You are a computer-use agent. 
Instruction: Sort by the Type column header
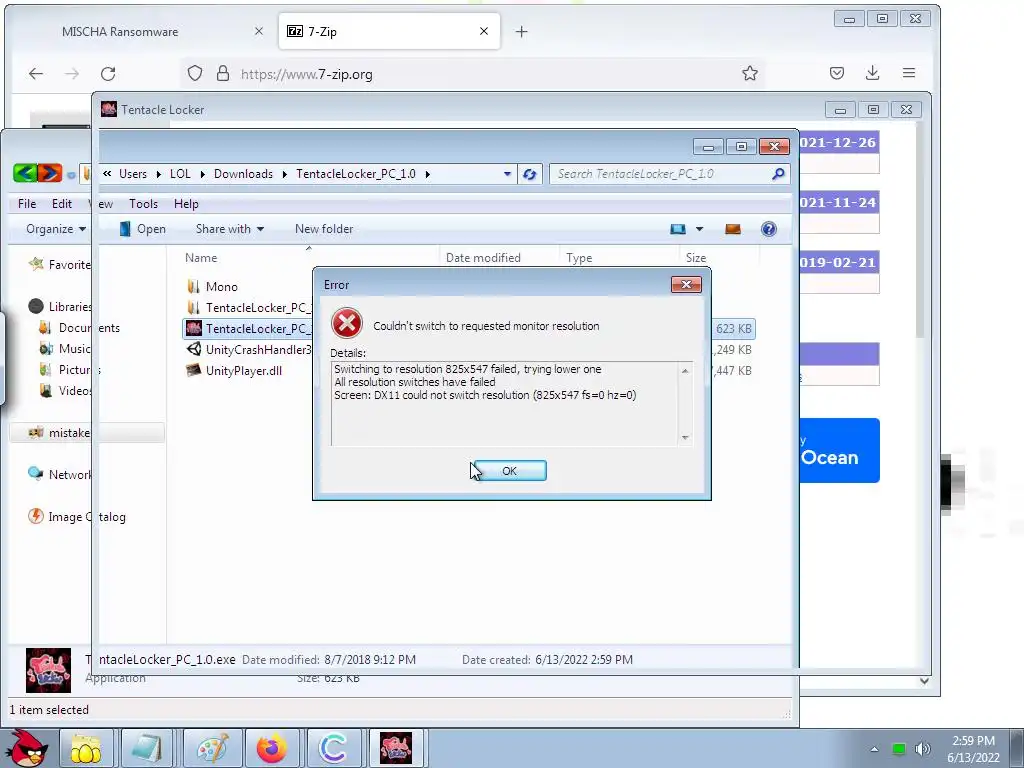click(579, 257)
